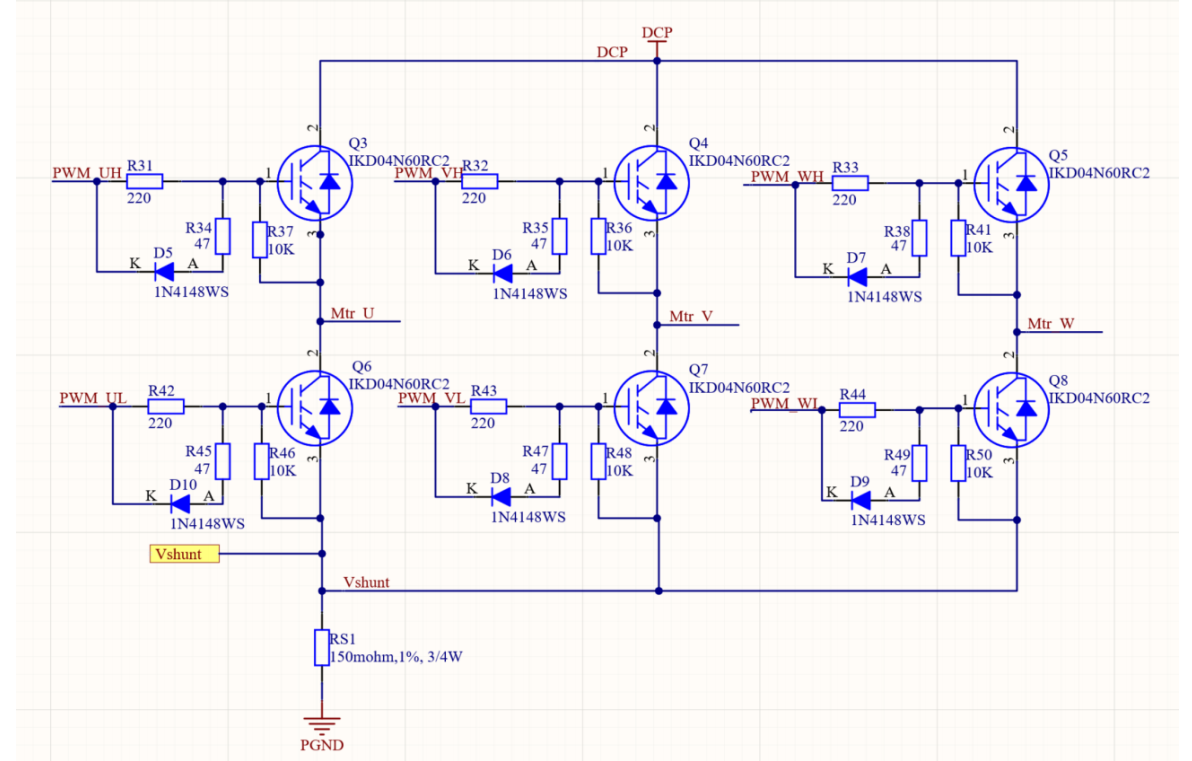Click the D8 diode symbol
This screenshot has width=1192, height=761.
pyautogui.click(x=502, y=497)
